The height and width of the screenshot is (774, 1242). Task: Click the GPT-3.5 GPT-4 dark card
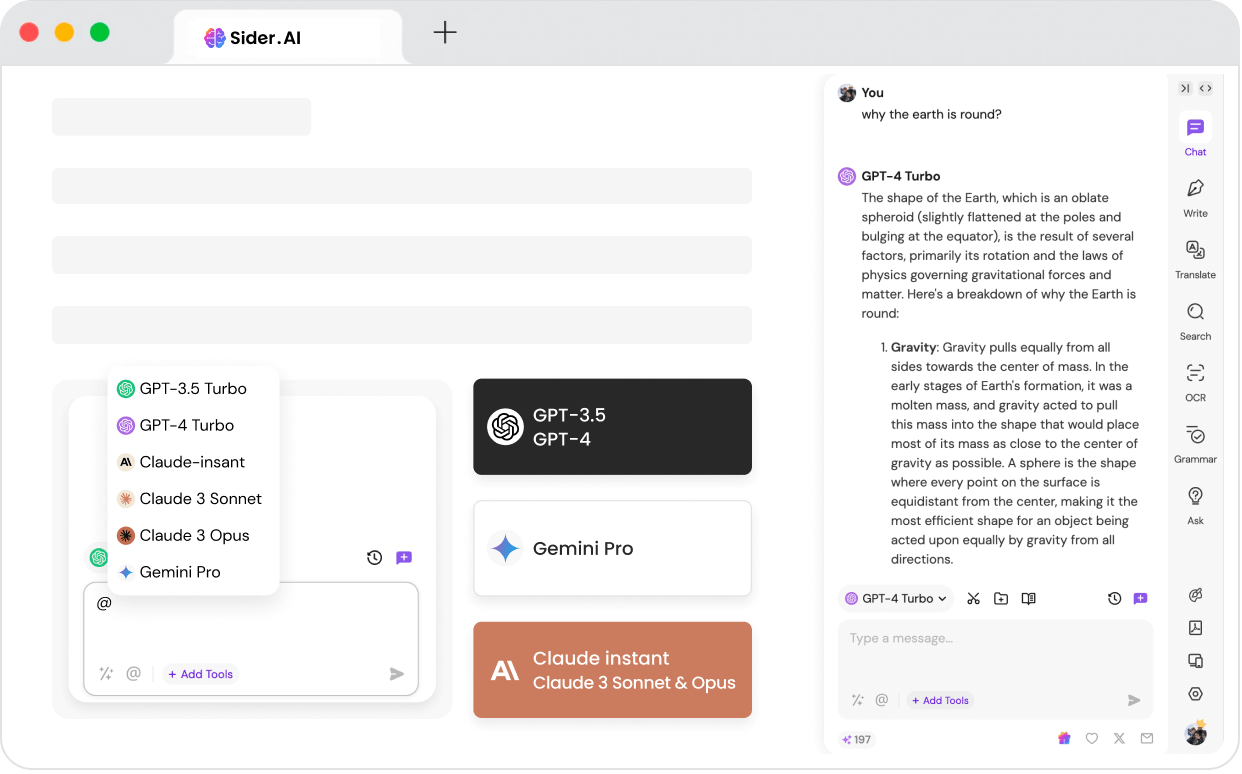(x=612, y=427)
